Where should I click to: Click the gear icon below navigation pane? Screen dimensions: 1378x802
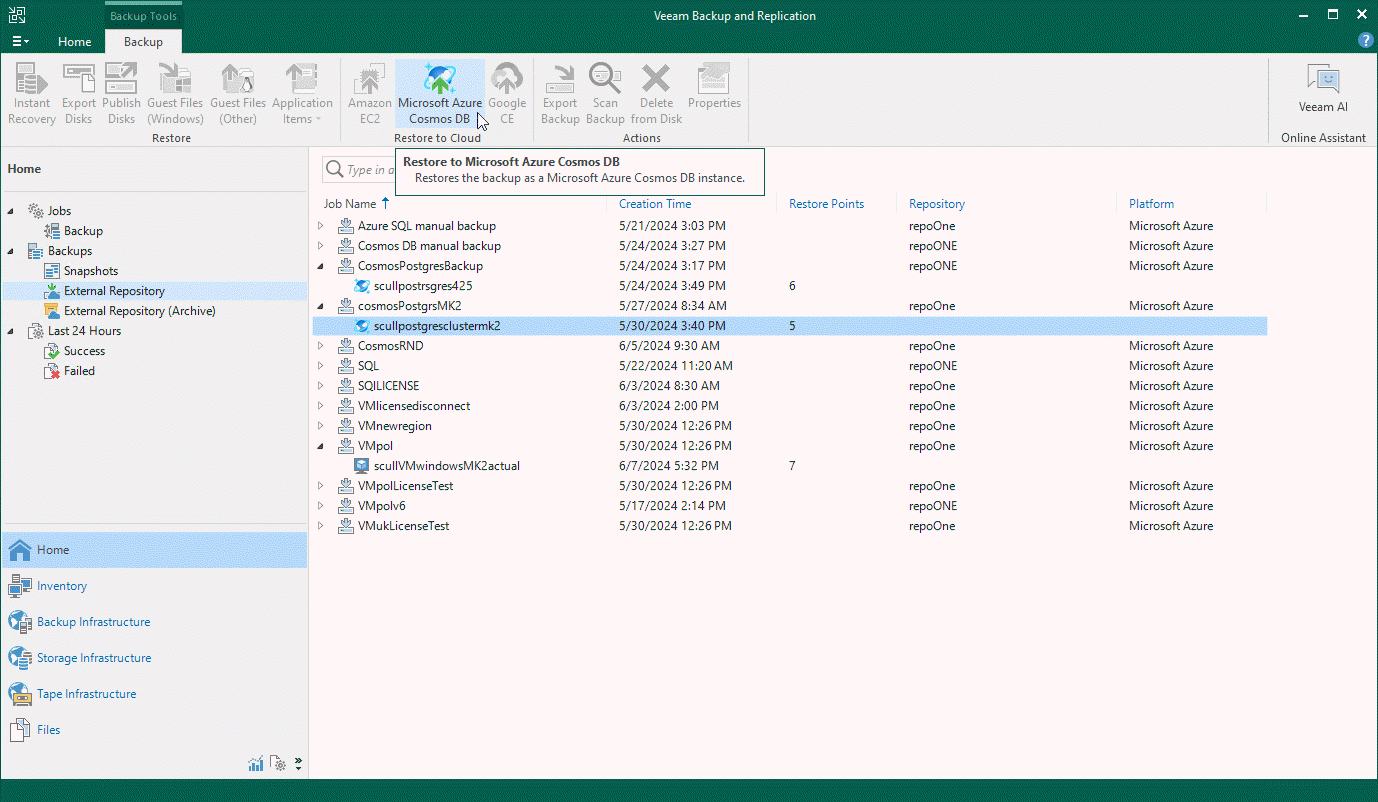coord(279,764)
